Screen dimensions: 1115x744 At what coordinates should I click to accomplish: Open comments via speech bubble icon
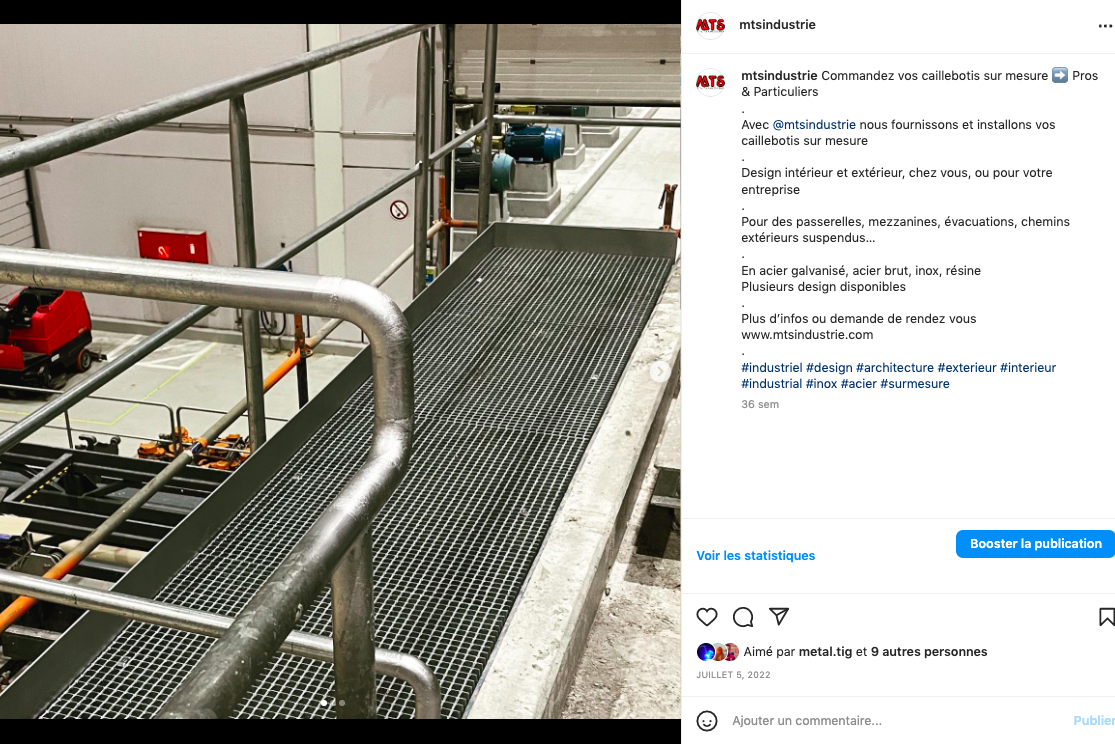(x=743, y=617)
